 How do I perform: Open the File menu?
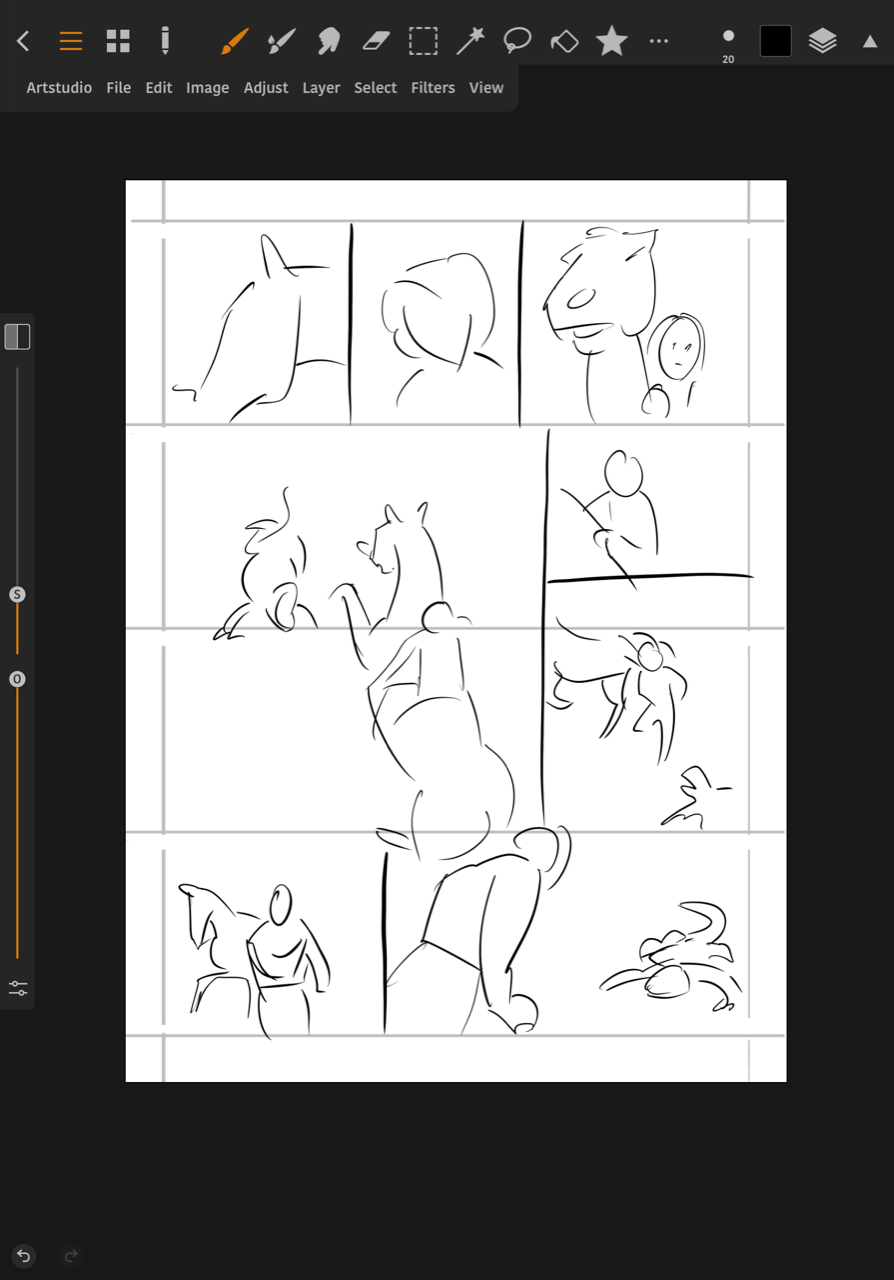119,88
